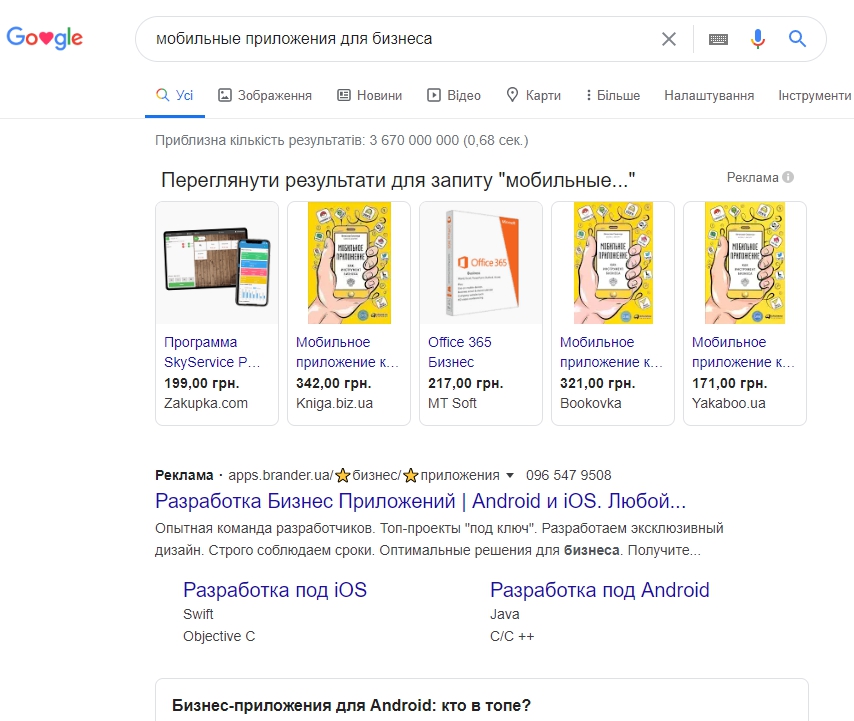Image resolution: width=854 pixels, height=721 pixels.
Task: Click the MT Soft seller name
Action: pos(452,403)
